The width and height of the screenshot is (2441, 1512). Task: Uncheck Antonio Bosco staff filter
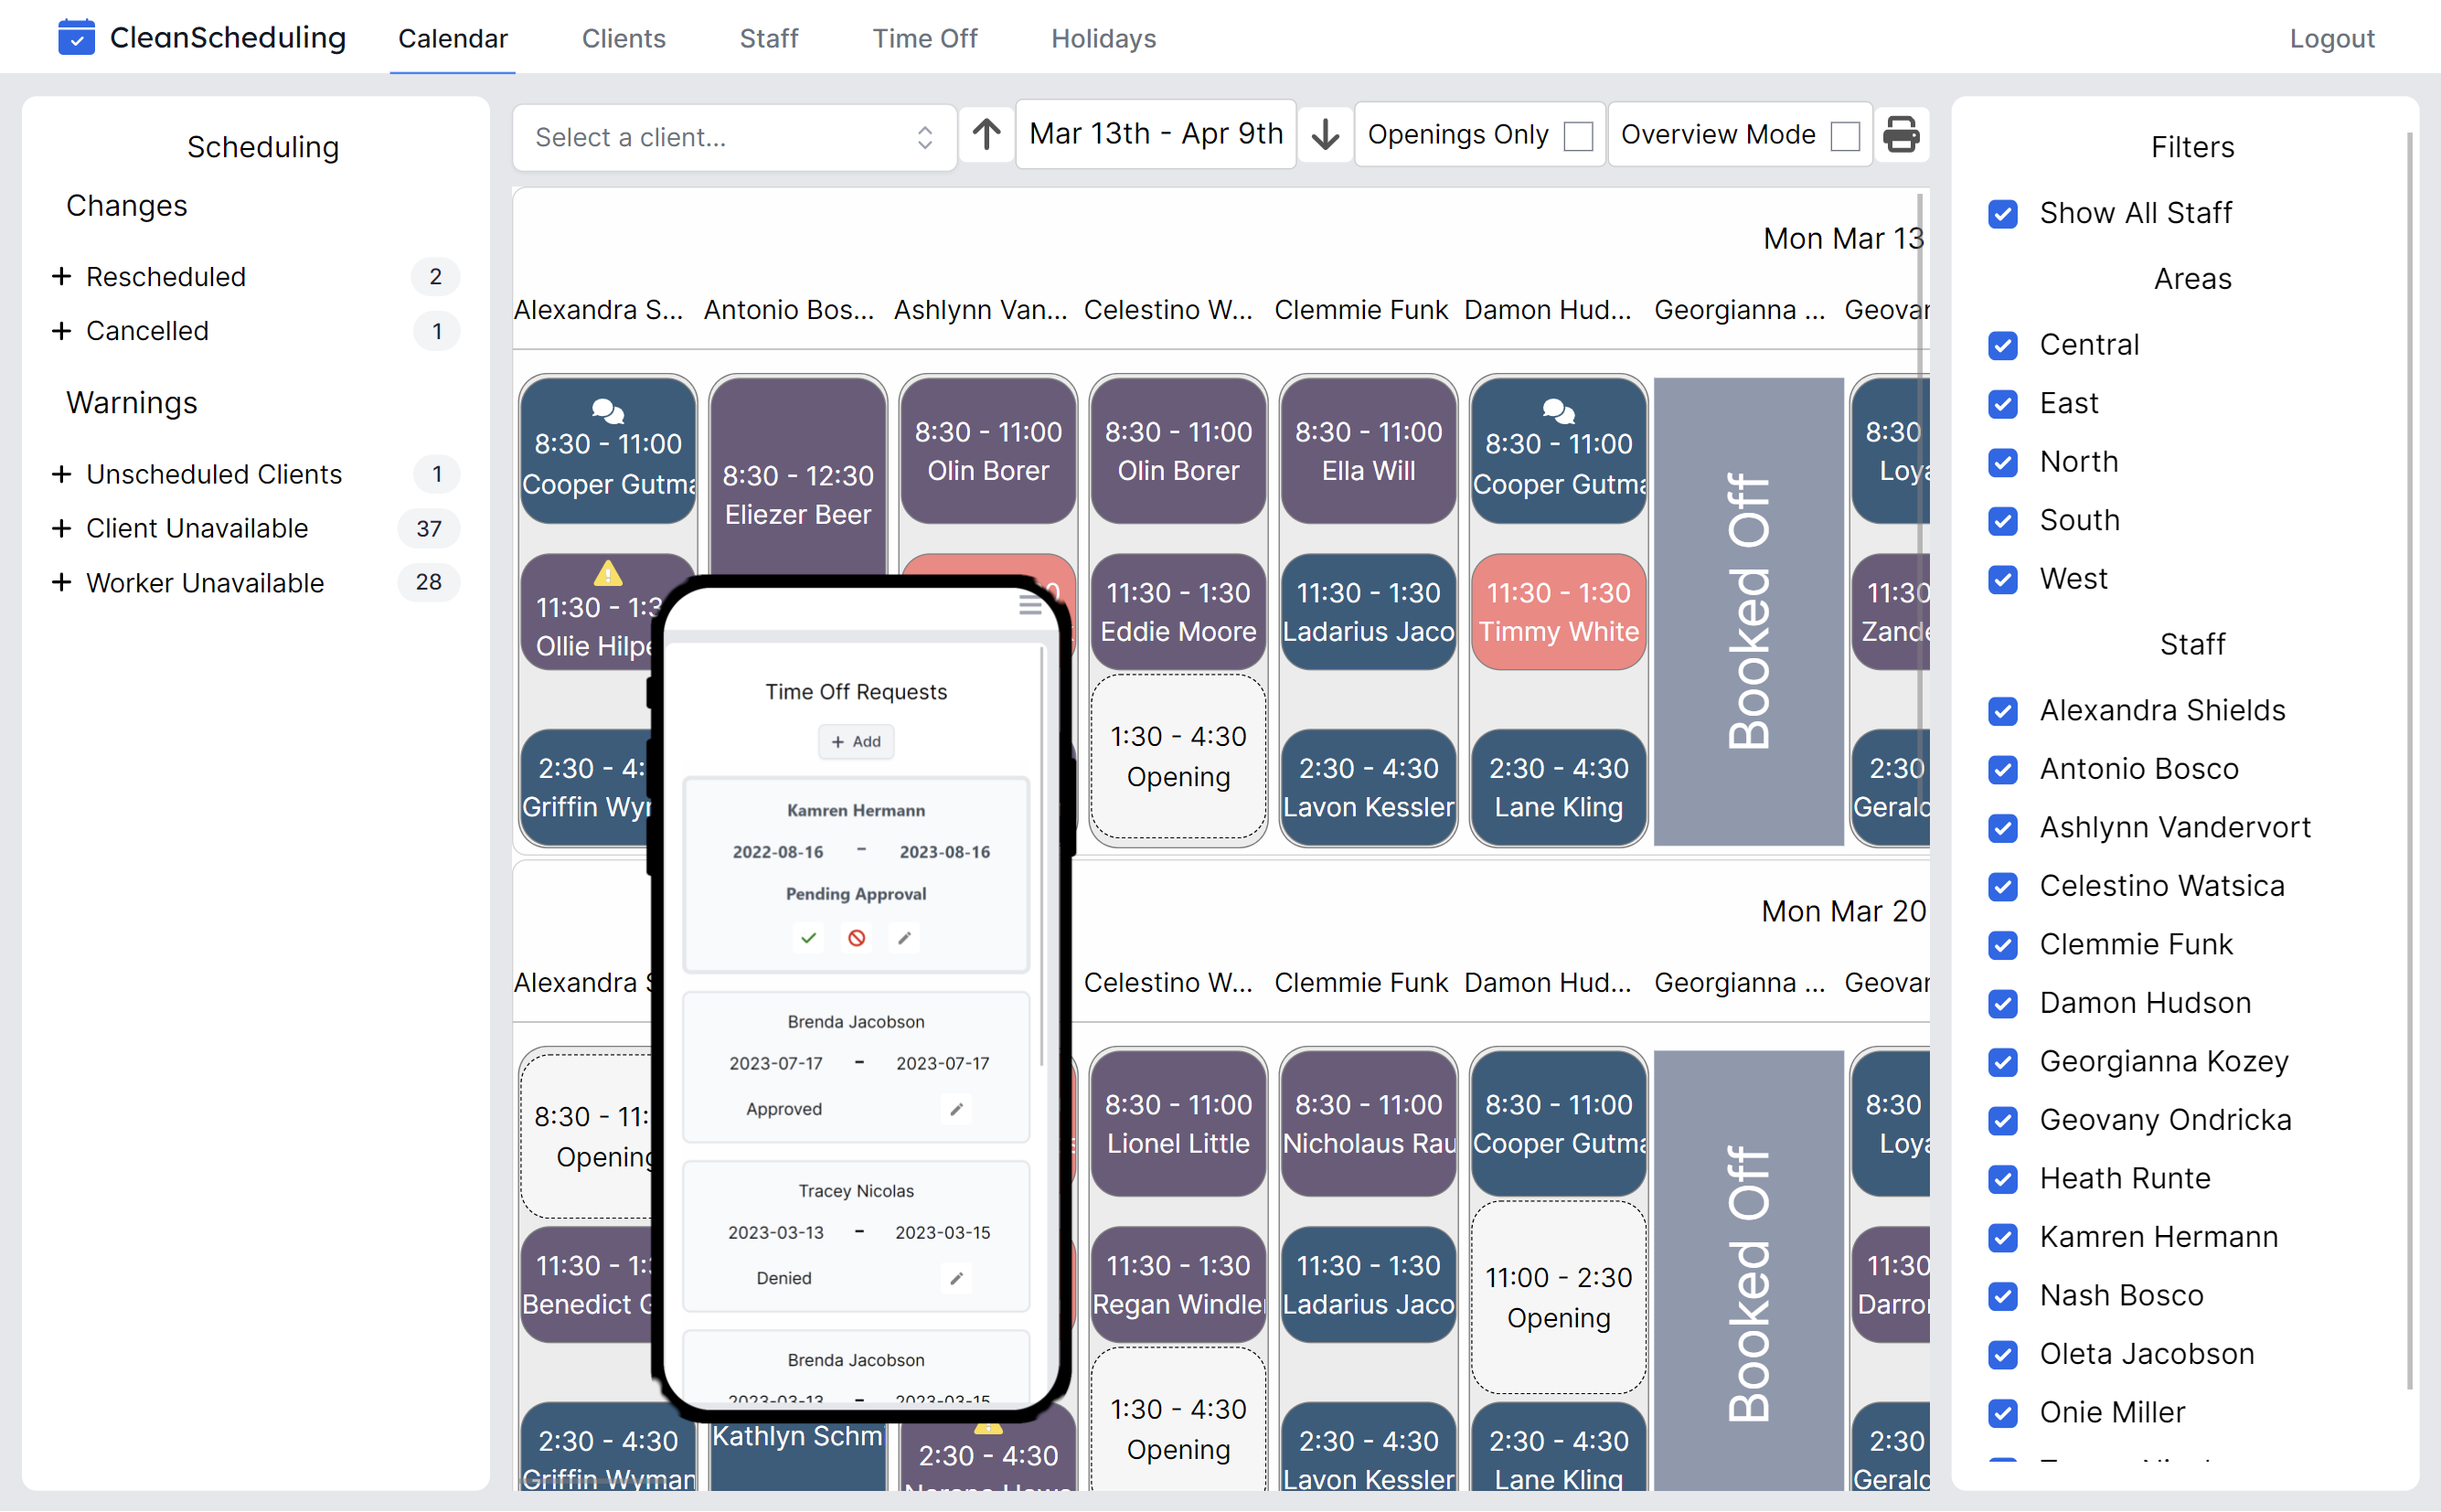[2002, 769]
